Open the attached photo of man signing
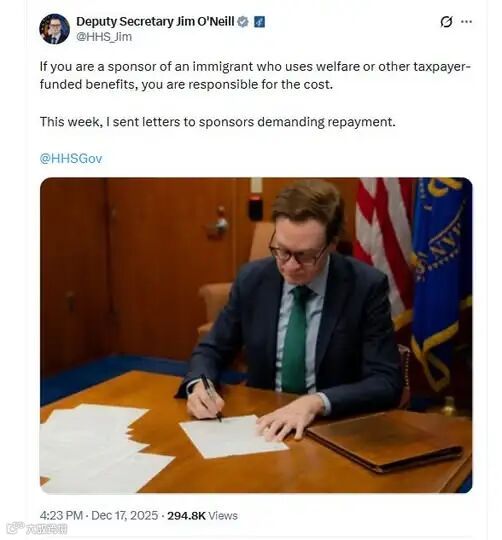The width and height of the screenshot is (502, 540). coord(256,335)
